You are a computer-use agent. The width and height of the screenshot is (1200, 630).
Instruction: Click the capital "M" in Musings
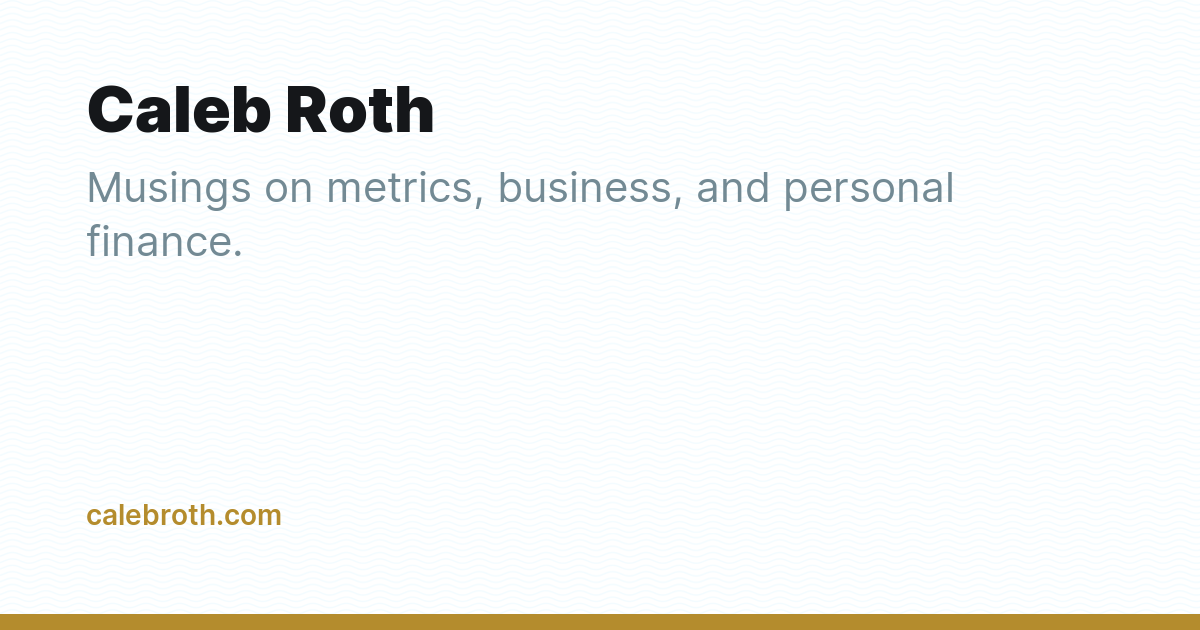tap(105, 188)
